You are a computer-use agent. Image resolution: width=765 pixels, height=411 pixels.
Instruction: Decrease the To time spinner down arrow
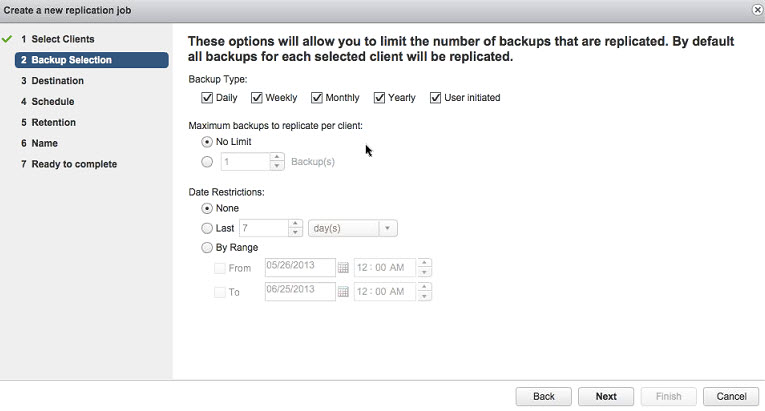pos(424,296)
